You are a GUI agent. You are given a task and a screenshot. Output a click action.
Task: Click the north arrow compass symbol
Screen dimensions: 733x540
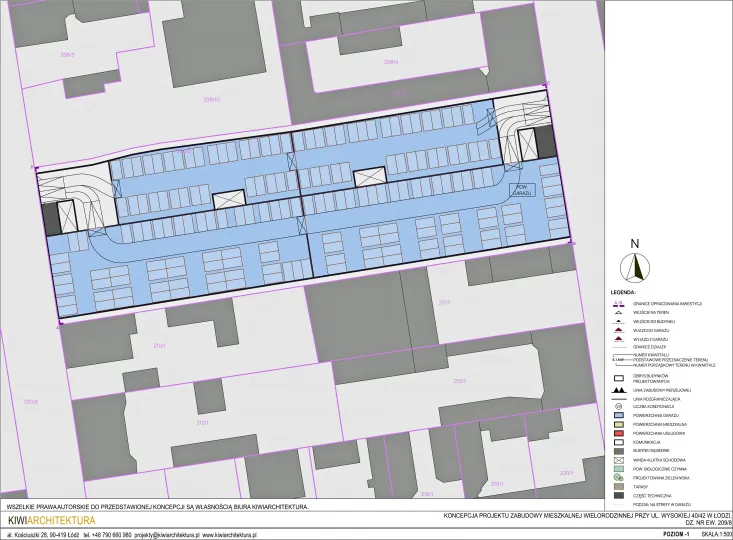633,266
